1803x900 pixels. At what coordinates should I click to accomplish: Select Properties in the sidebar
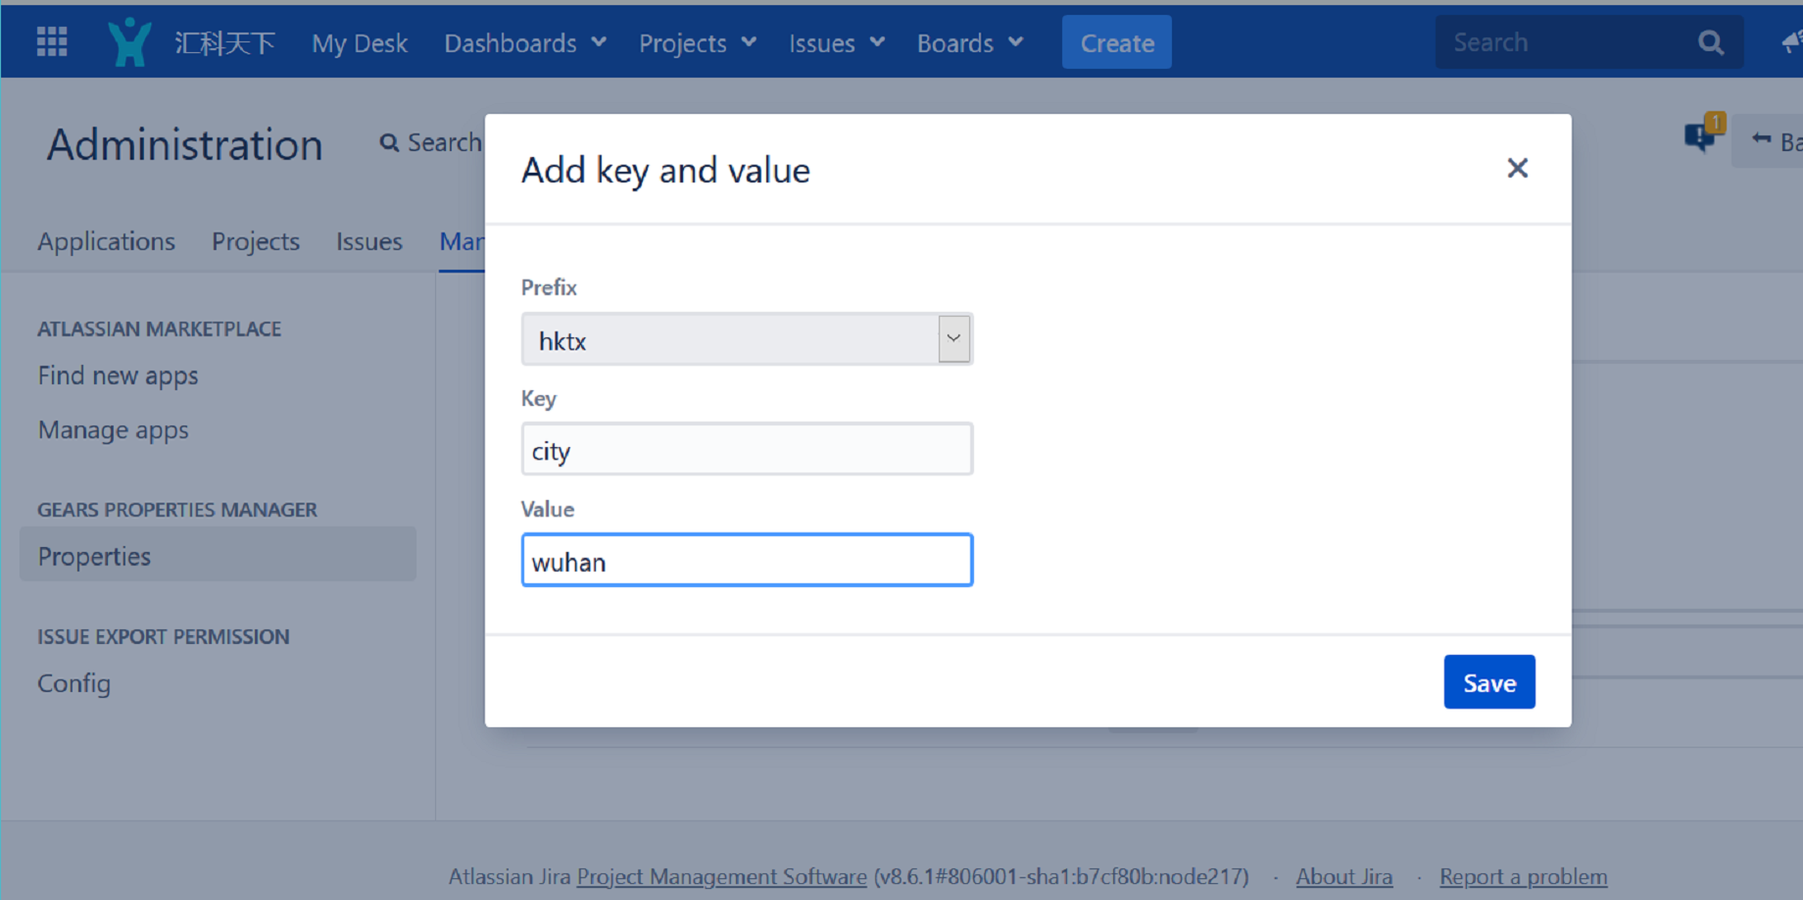point(218,554)
